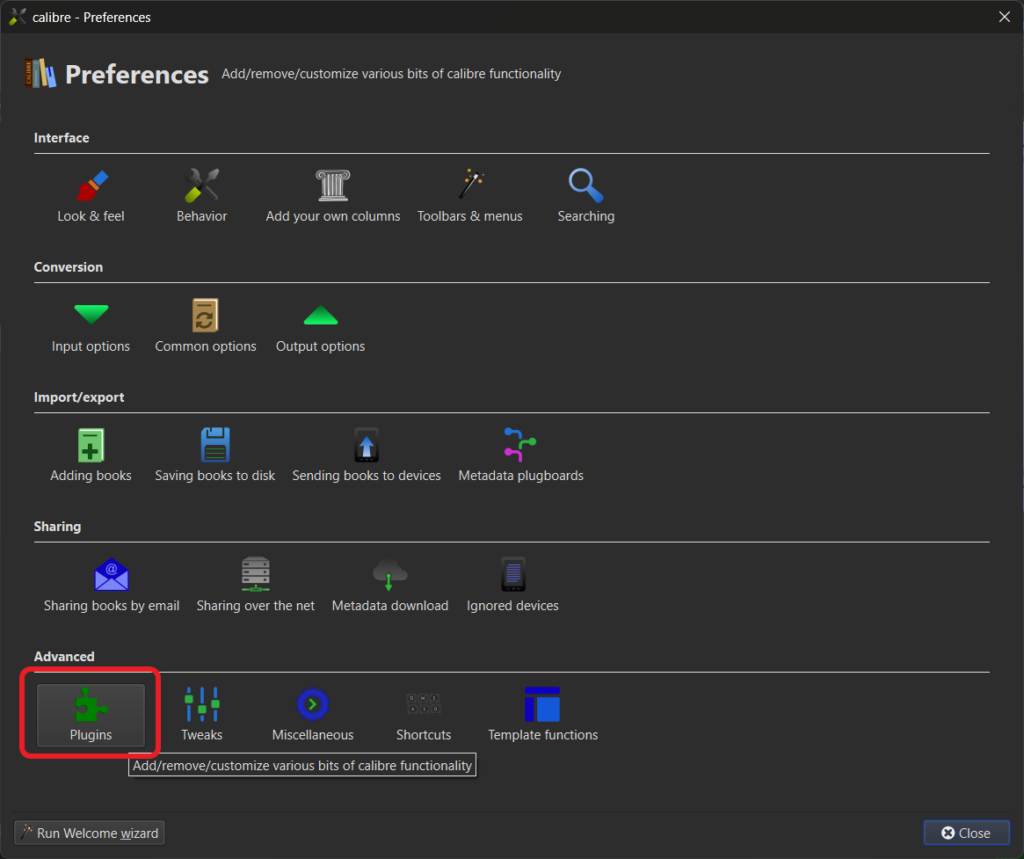Open Input options for conversion
The image size is (1024, 859).
[91, 326]
